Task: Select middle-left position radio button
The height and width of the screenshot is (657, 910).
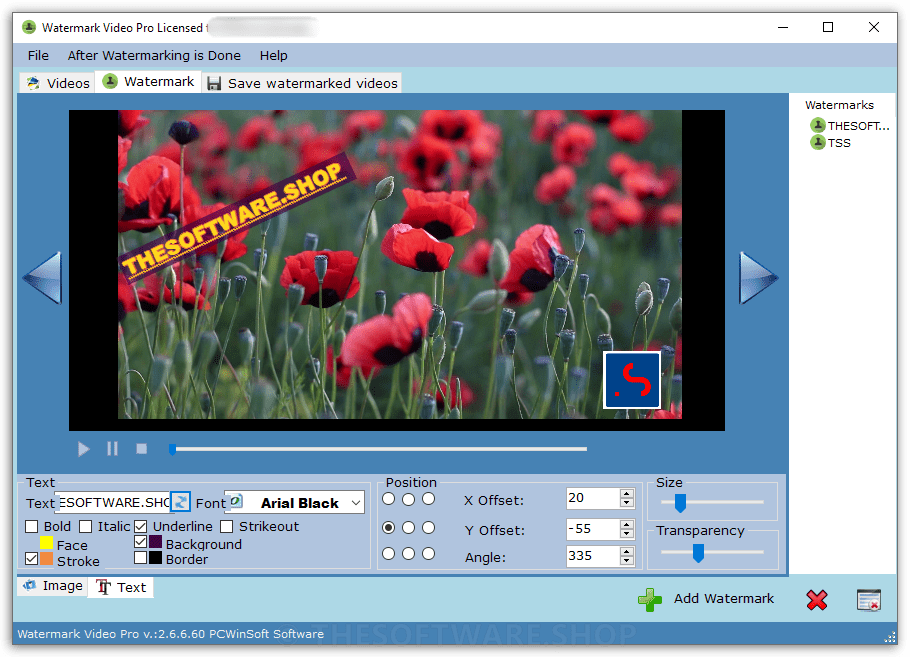Action: [x=389, y=527]
